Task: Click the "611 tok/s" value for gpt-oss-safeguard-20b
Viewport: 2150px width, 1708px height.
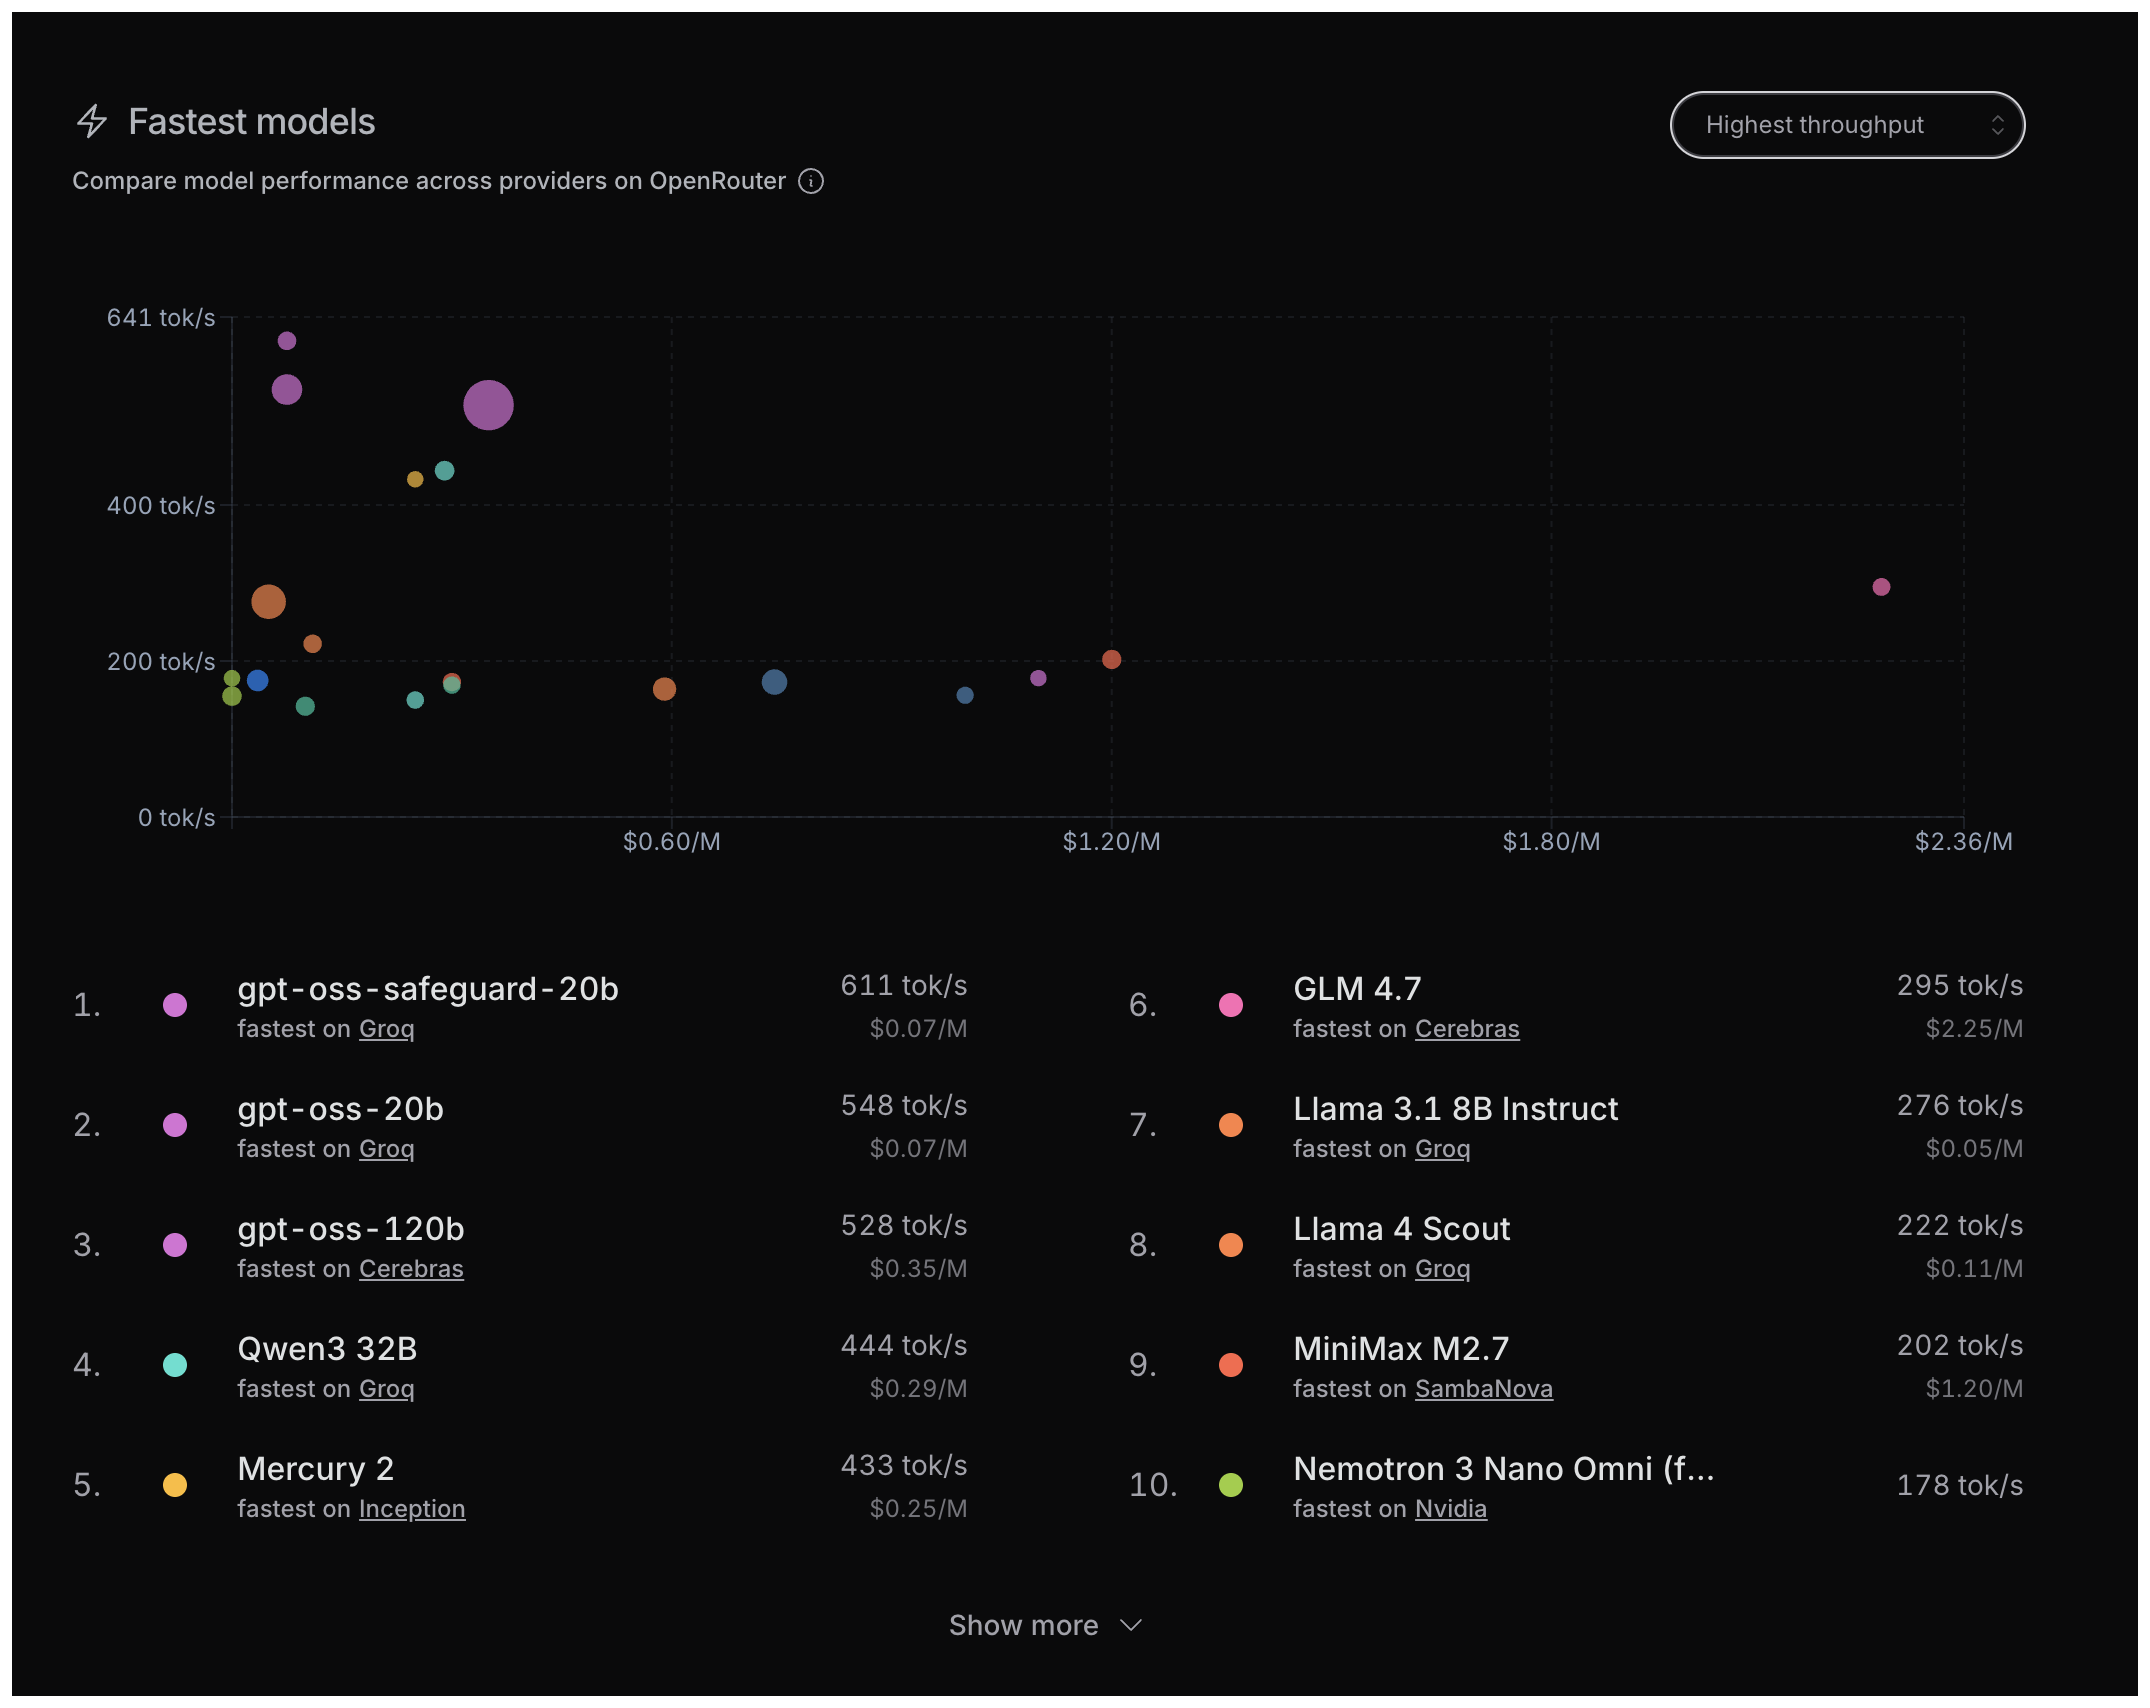Action: pos(904,986)
